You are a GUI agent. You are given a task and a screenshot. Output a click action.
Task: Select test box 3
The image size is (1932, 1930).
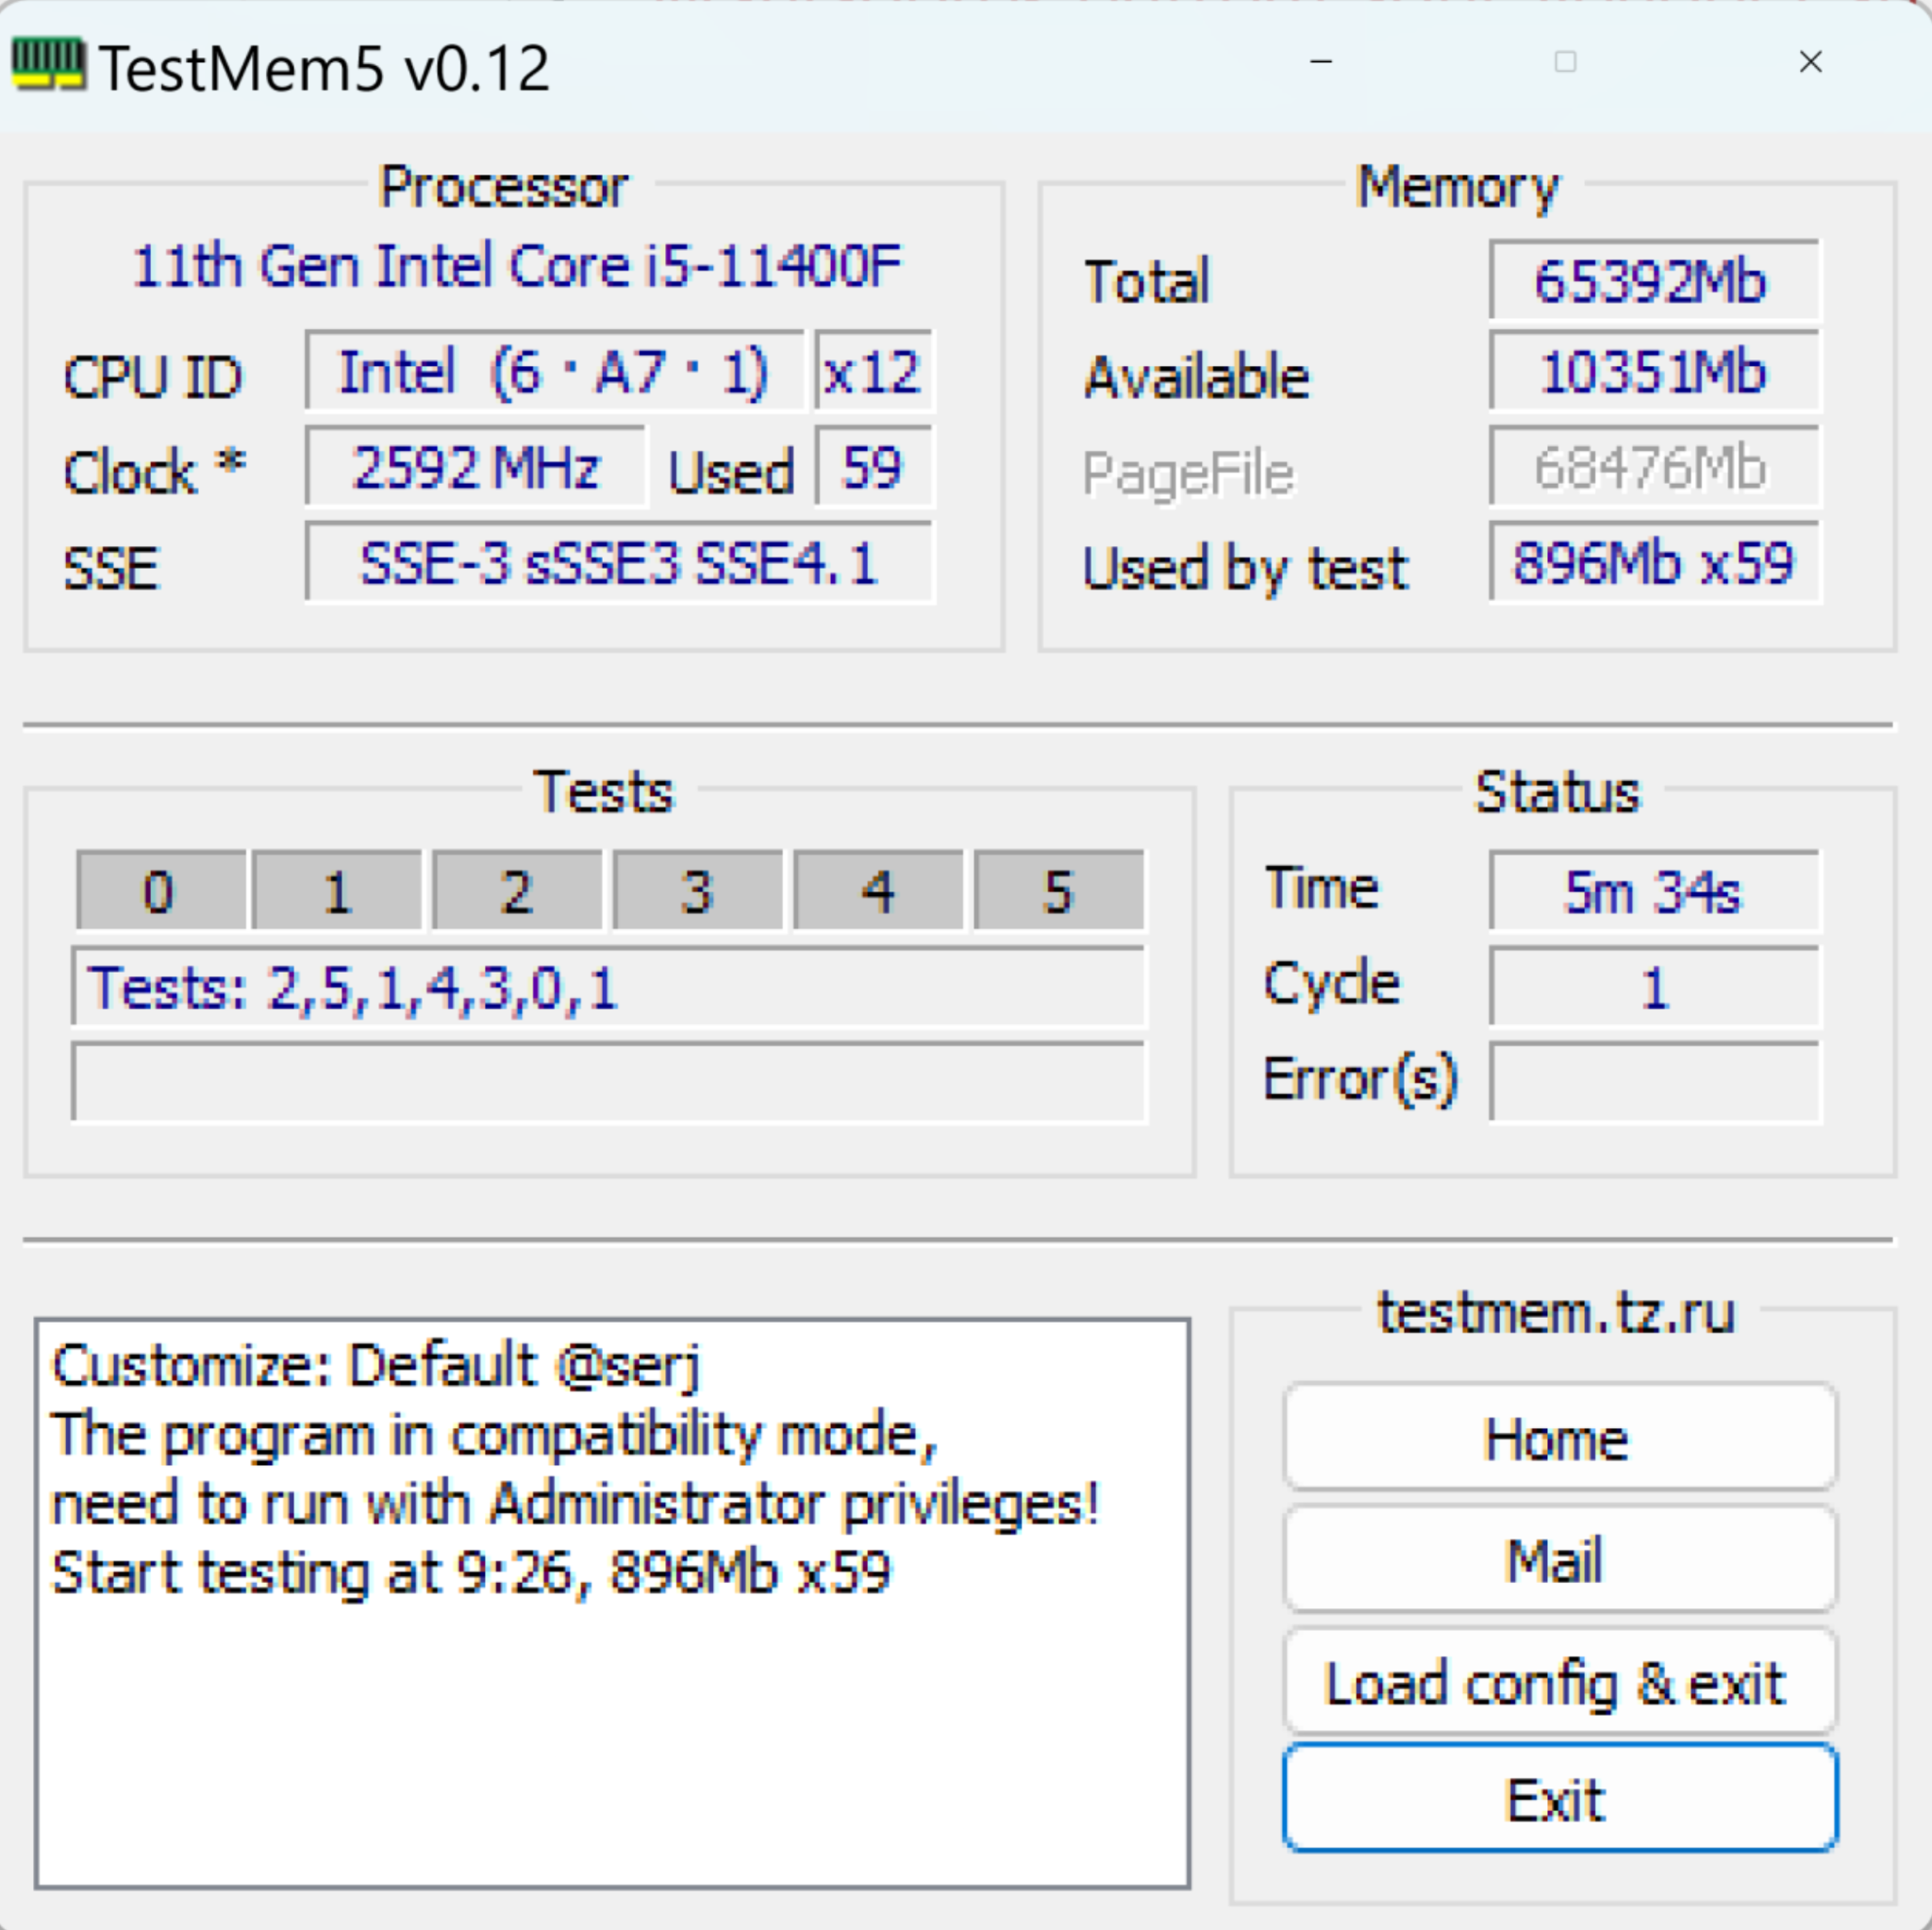tap(698, 890)
